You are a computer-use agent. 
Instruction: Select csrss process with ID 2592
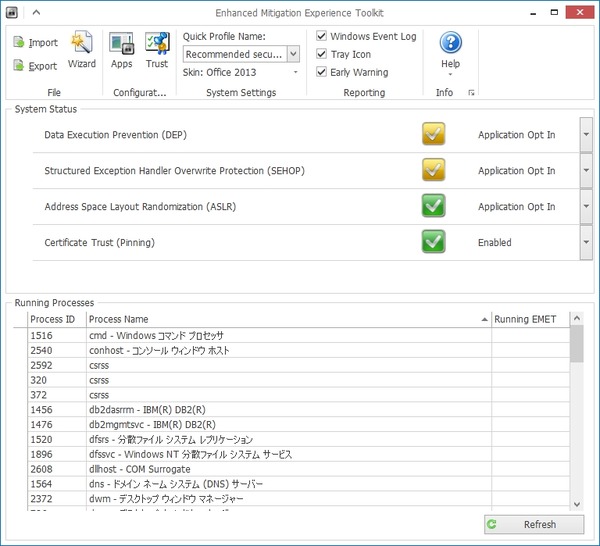coord(298,365)
